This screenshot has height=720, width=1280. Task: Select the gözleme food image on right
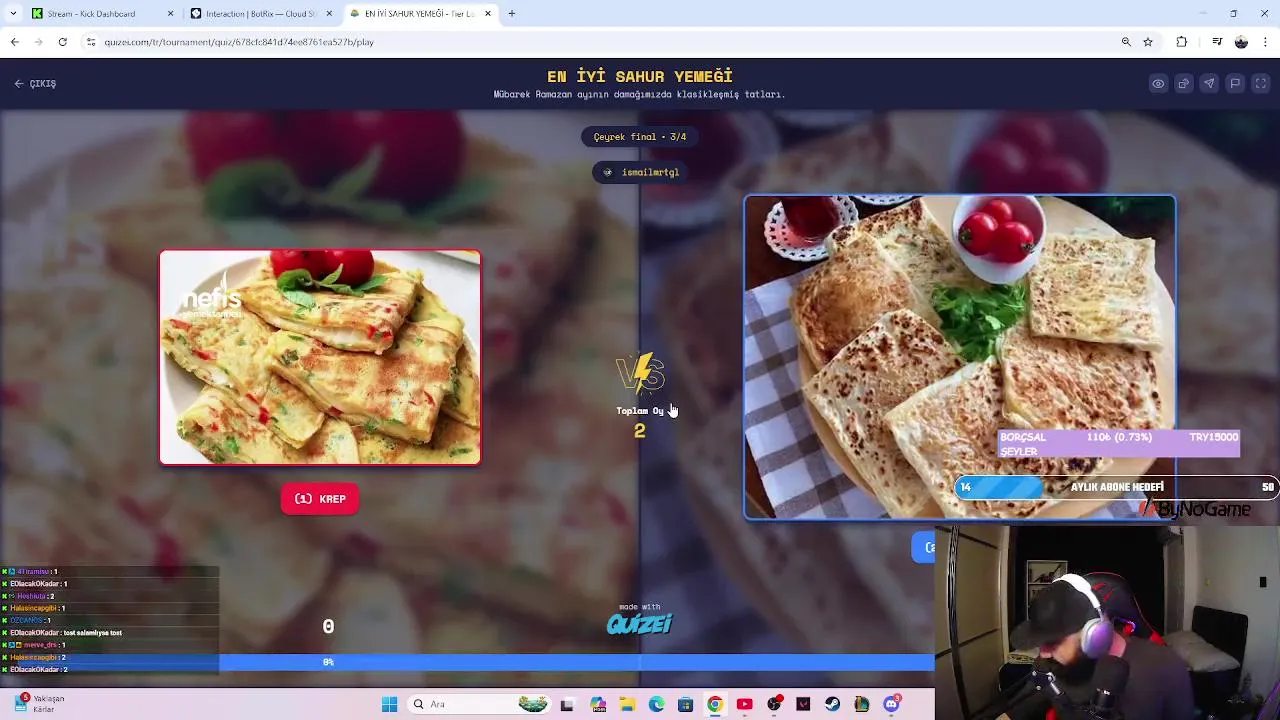[x=959, y=357]
